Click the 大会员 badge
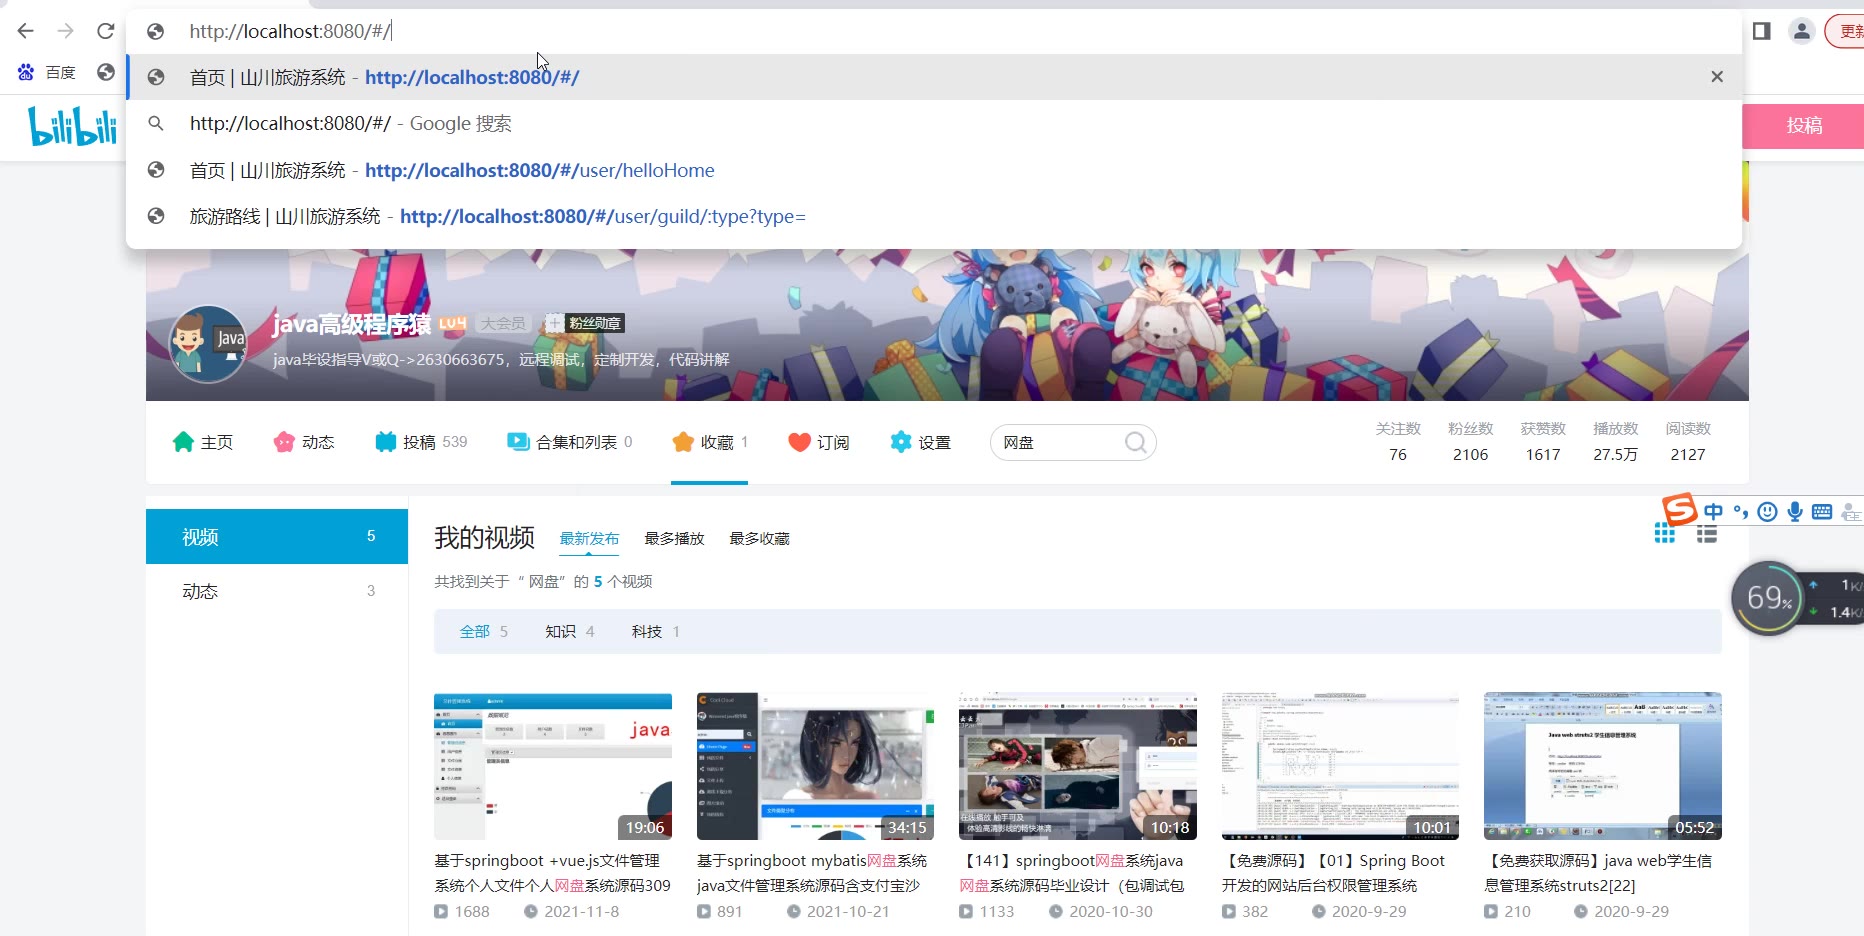 pos(503,323)
